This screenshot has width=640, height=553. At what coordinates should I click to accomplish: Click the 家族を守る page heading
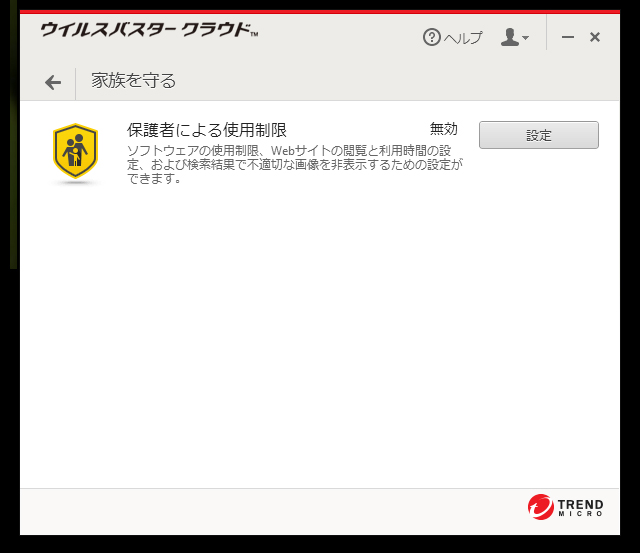point(134,82)
